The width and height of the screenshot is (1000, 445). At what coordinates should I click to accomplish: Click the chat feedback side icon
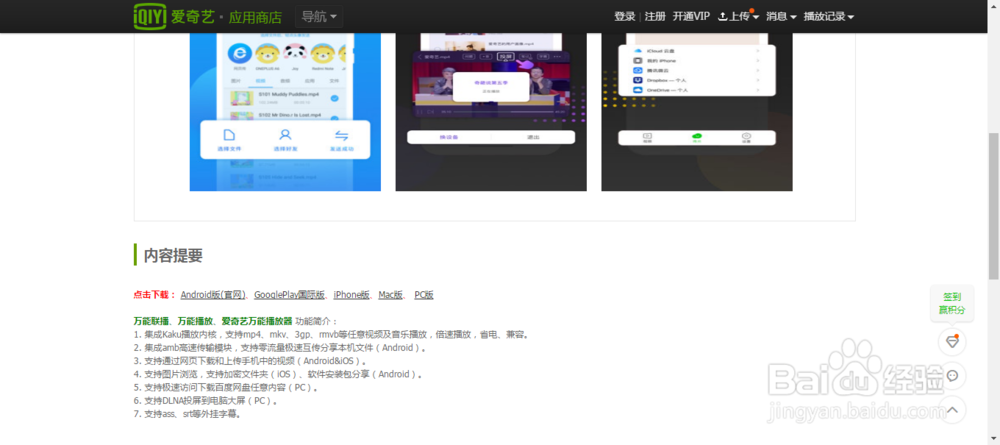(x=952, y=376)
